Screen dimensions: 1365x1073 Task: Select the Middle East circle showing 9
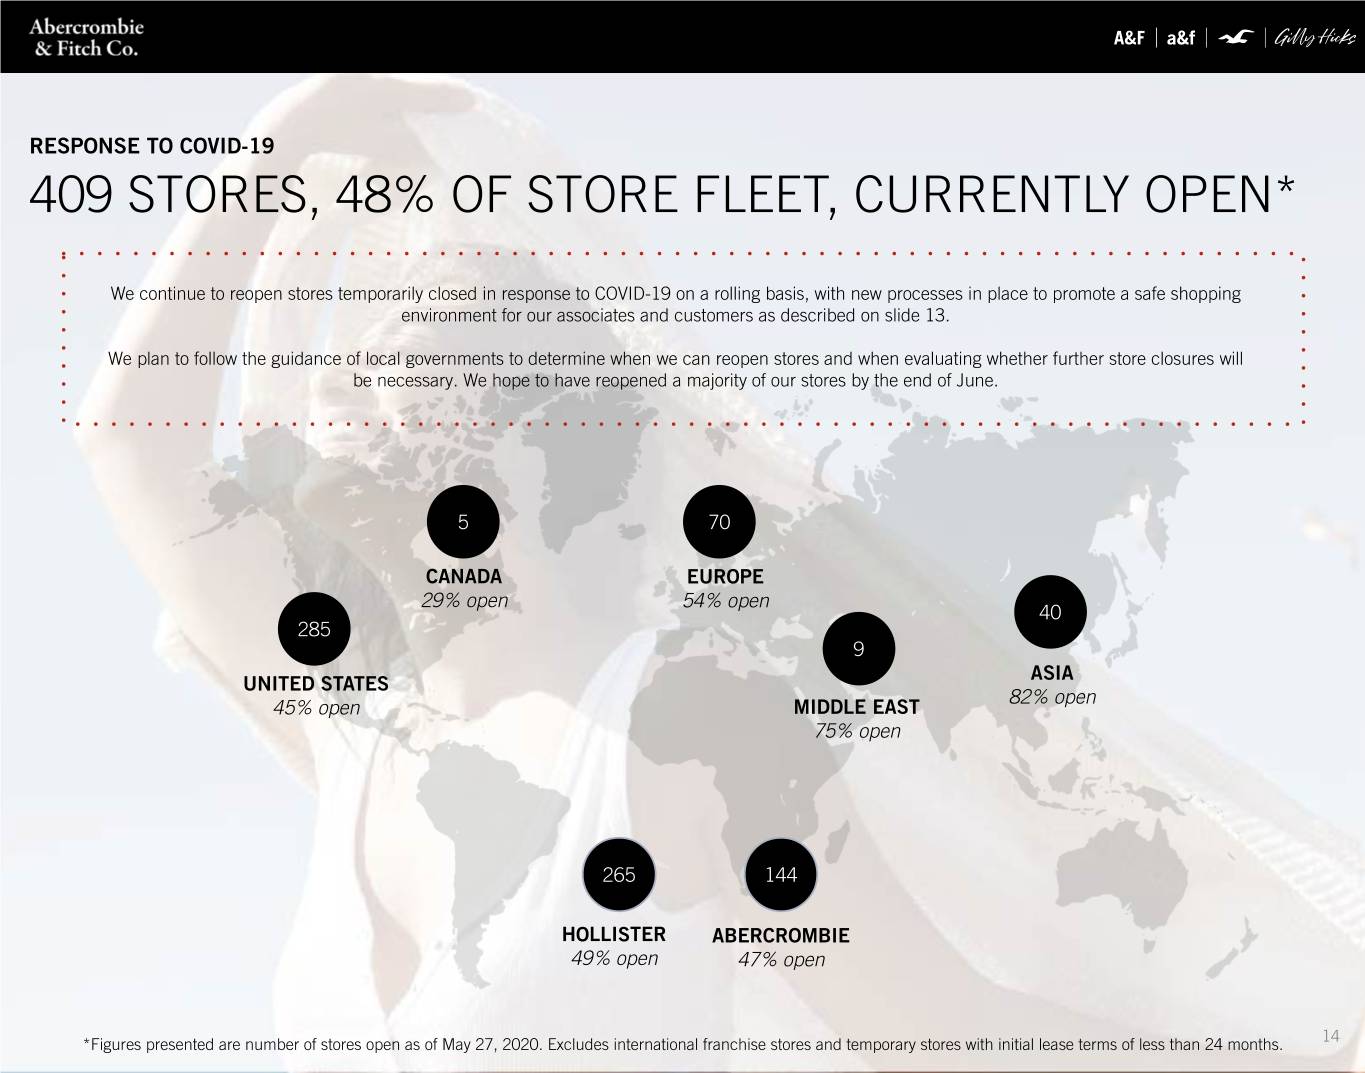coord(858,649)
